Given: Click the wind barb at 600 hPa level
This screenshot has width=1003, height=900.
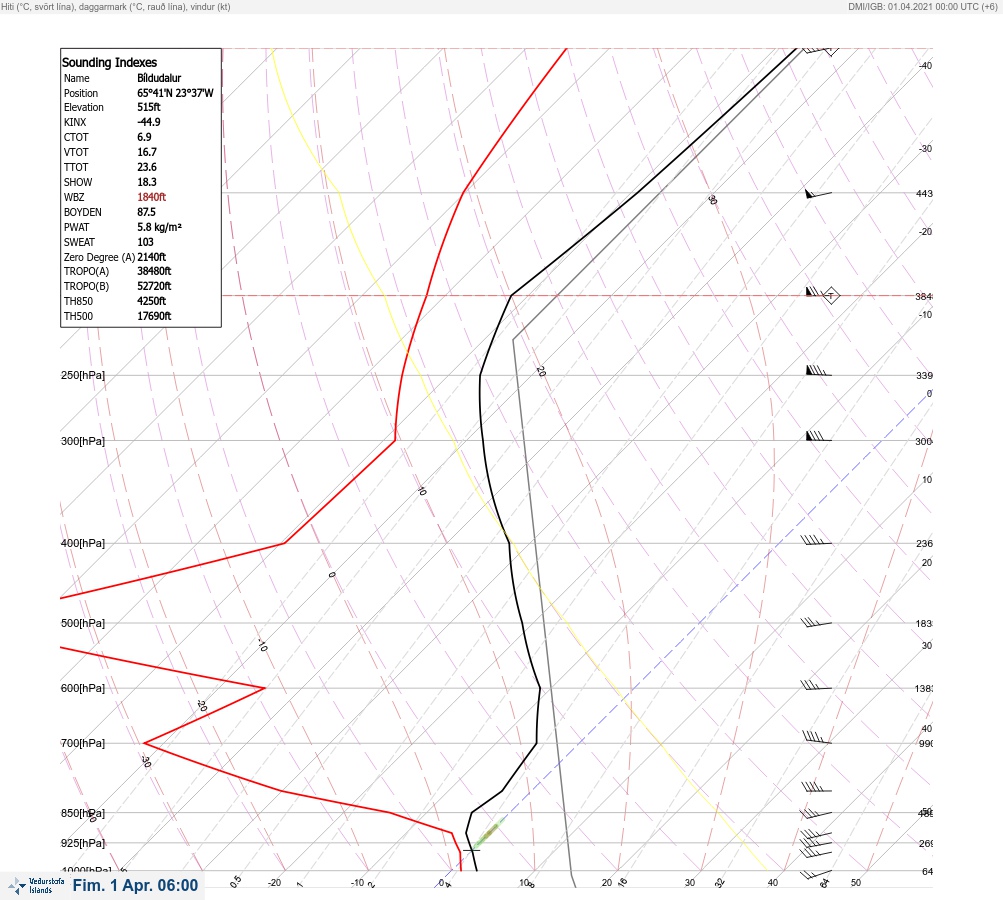Looking at the screenshot, I should tap(816, 686).
